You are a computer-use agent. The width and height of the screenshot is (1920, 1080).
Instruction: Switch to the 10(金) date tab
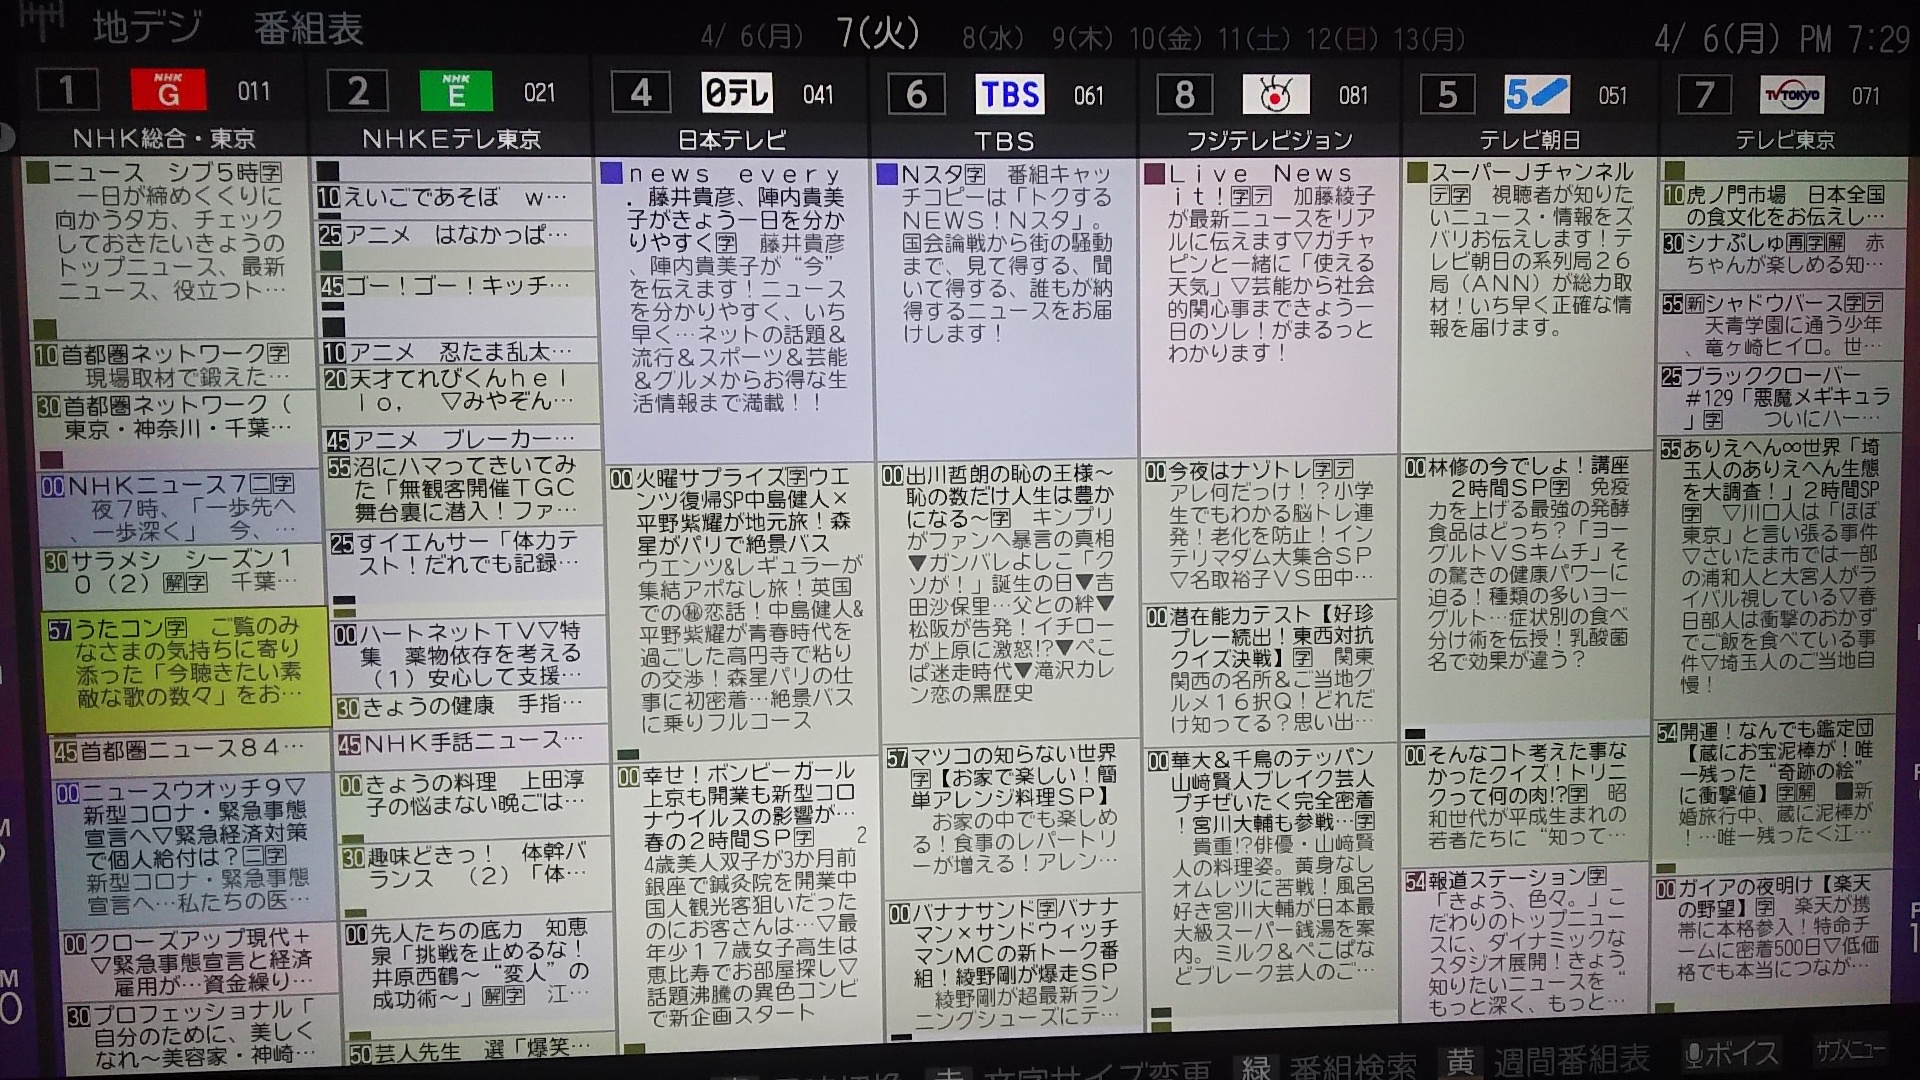coord(1165,39)
